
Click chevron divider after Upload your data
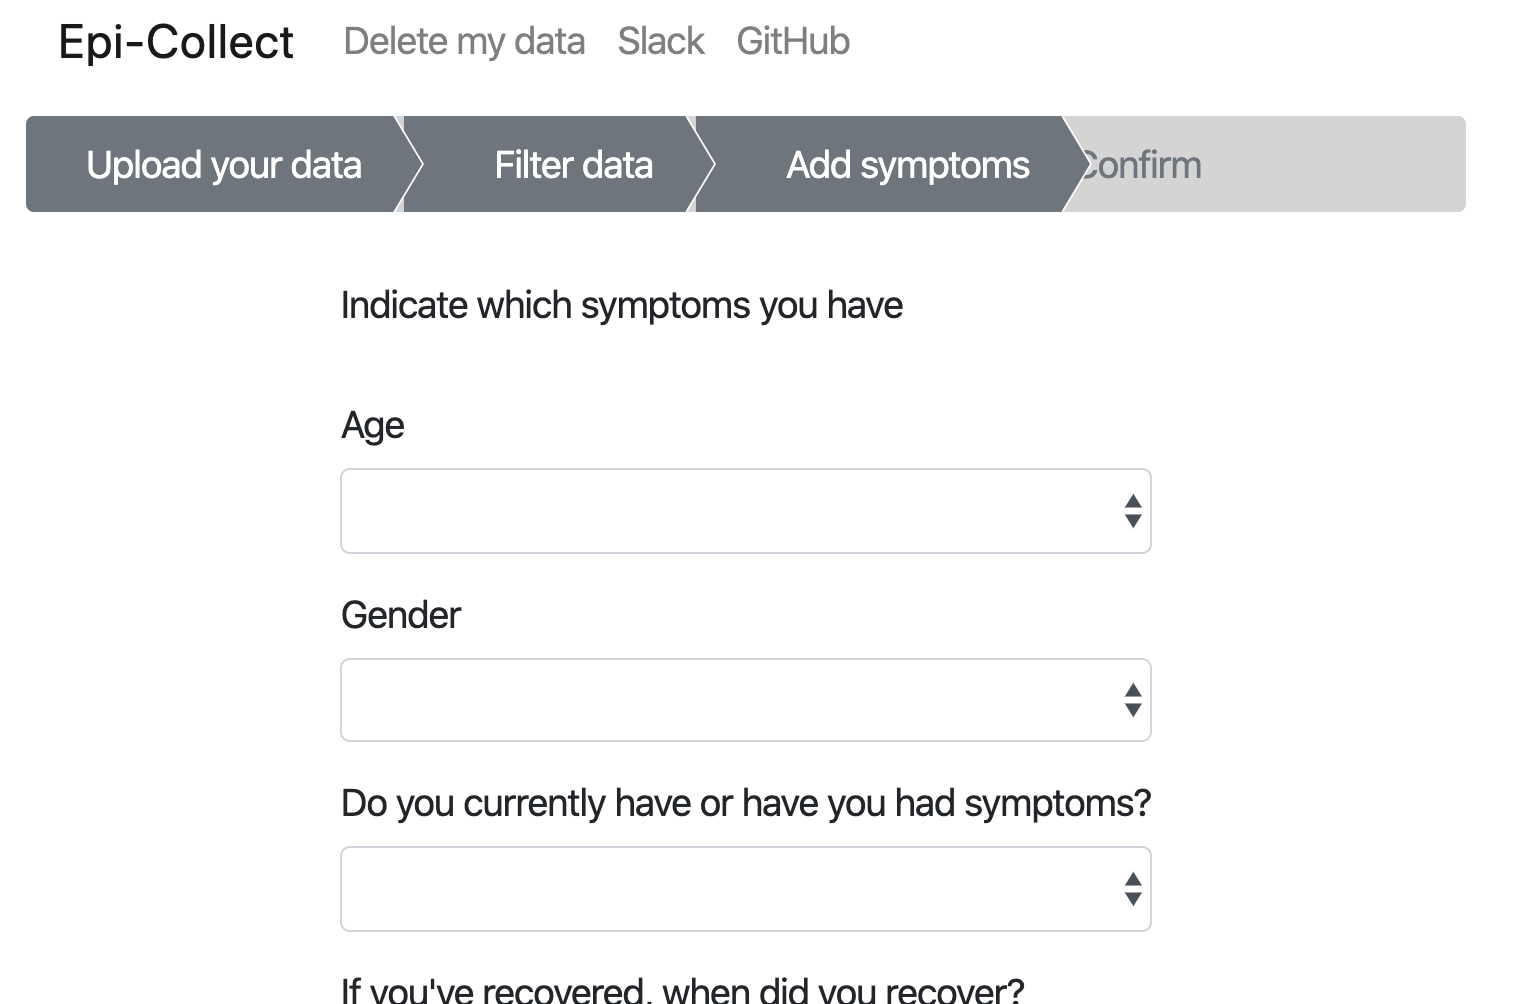point(410,165)
